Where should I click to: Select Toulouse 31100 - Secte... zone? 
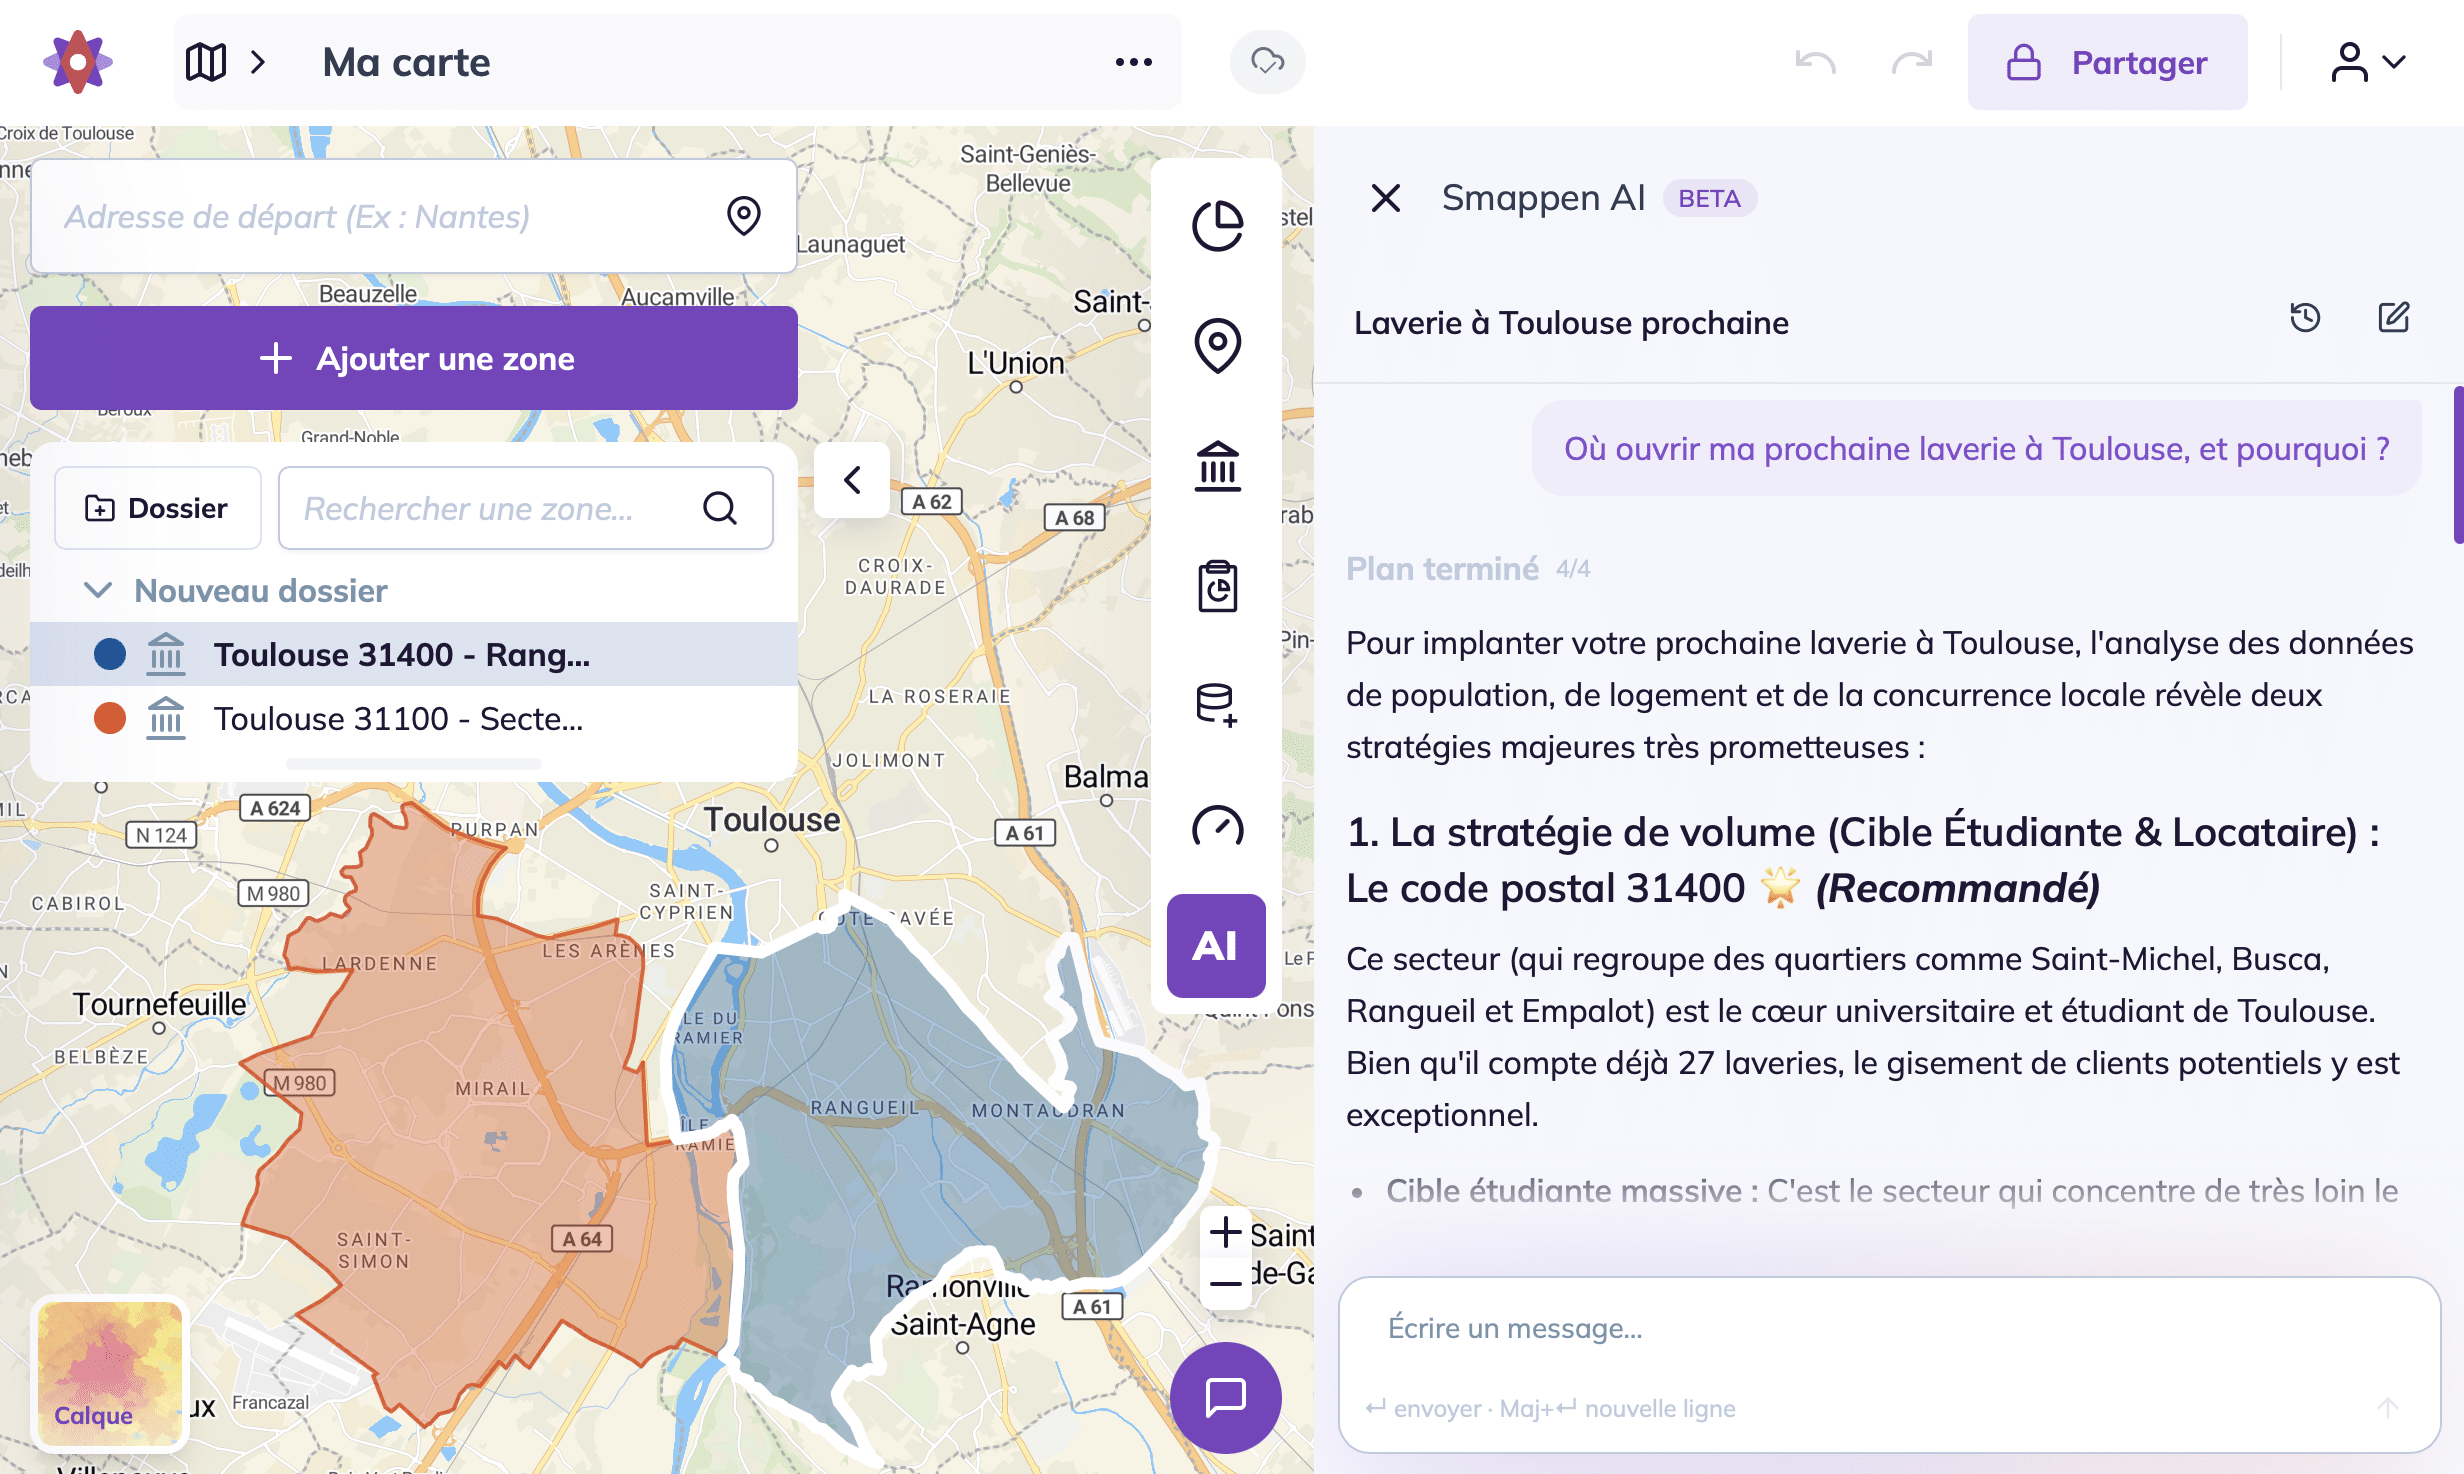click(414, 718)
